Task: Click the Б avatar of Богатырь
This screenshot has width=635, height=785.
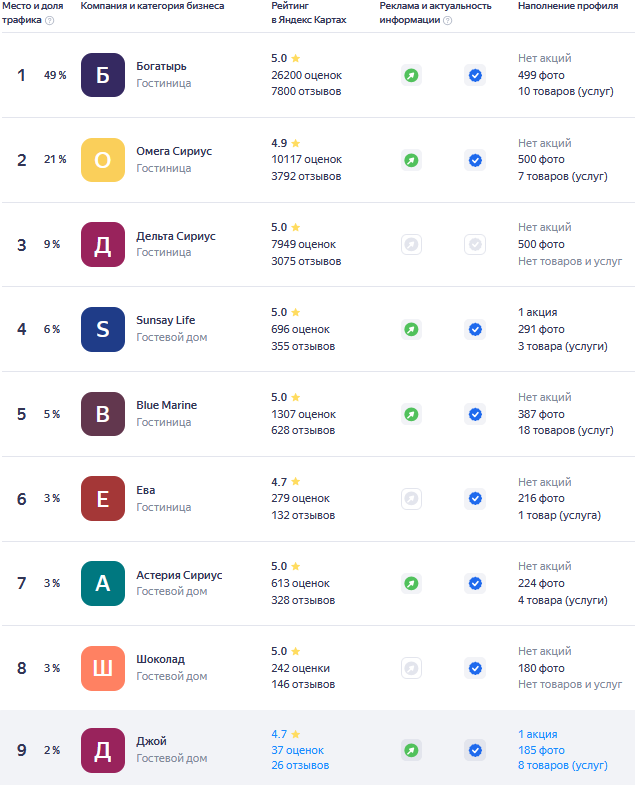Action: click(103, 75)
